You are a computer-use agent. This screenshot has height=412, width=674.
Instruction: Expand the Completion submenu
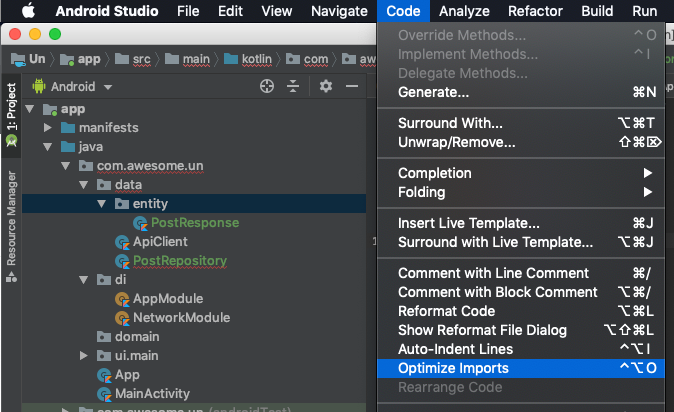[x=521, y=173]
